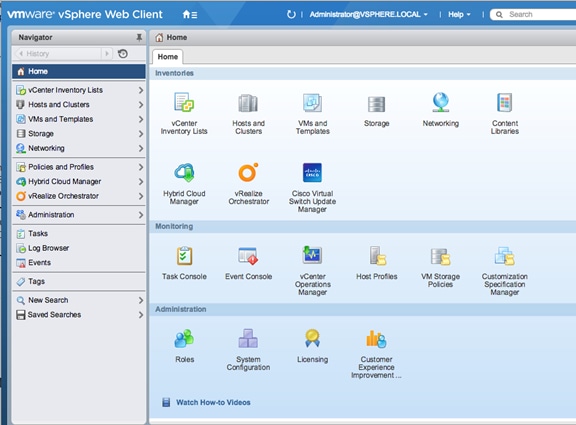The height and width of the screenshot is (425, 576).
Task: Expand Policies and Profiles chevron
Action: (141, 167)
